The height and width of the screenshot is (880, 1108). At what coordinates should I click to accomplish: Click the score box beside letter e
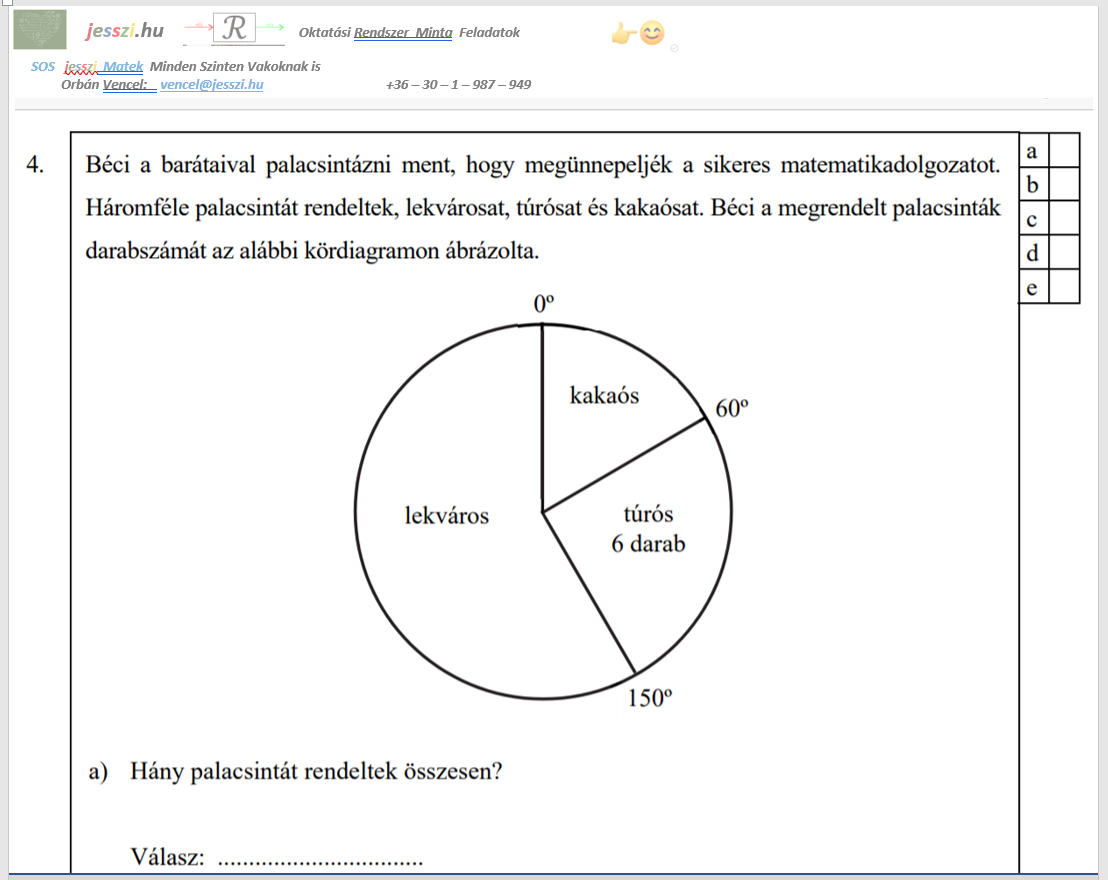1063,286
